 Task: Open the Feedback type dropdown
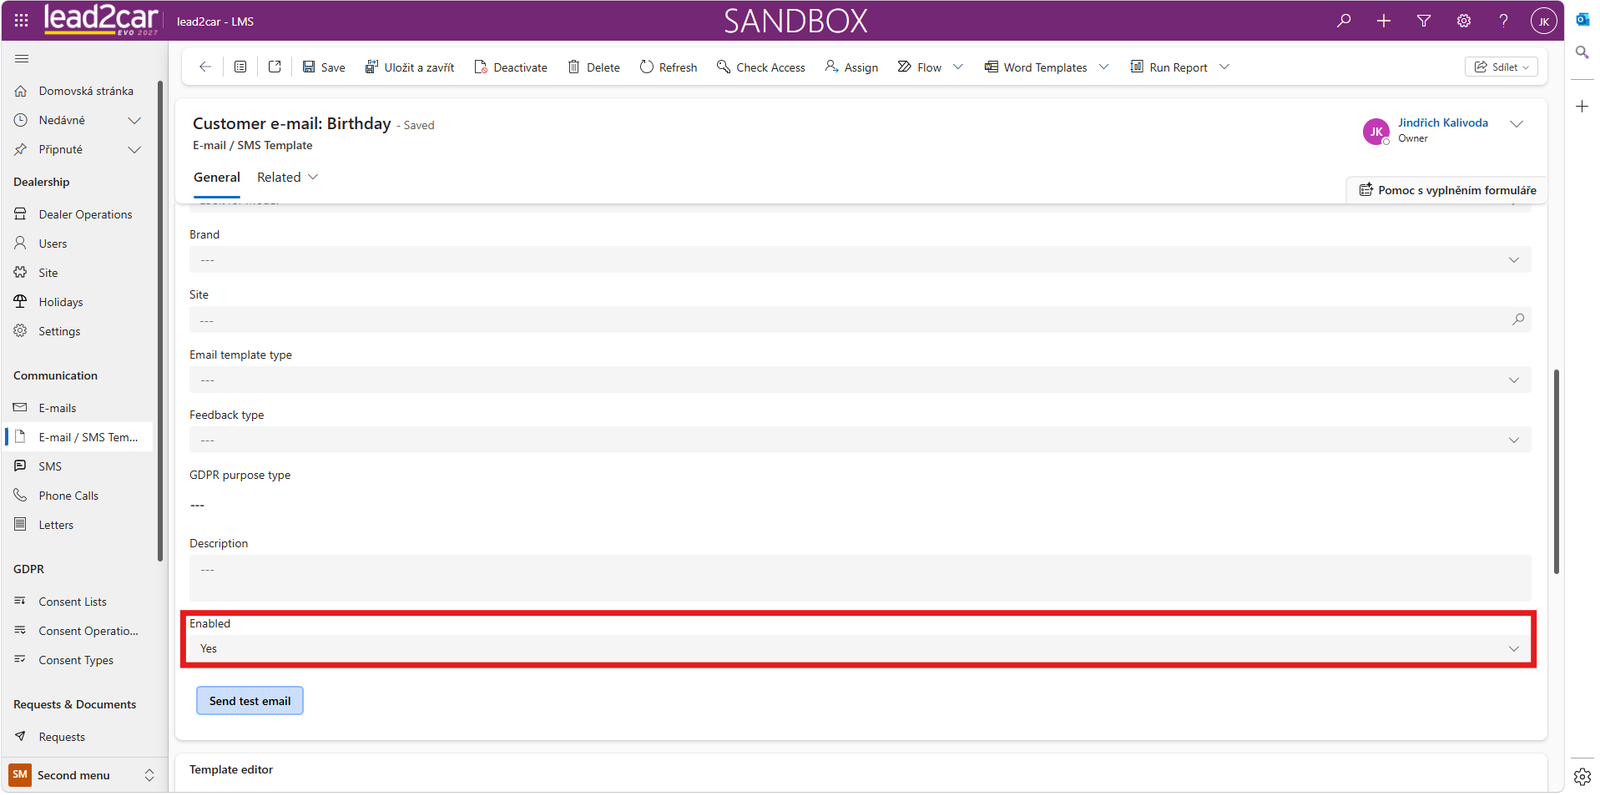click(860, 440)
